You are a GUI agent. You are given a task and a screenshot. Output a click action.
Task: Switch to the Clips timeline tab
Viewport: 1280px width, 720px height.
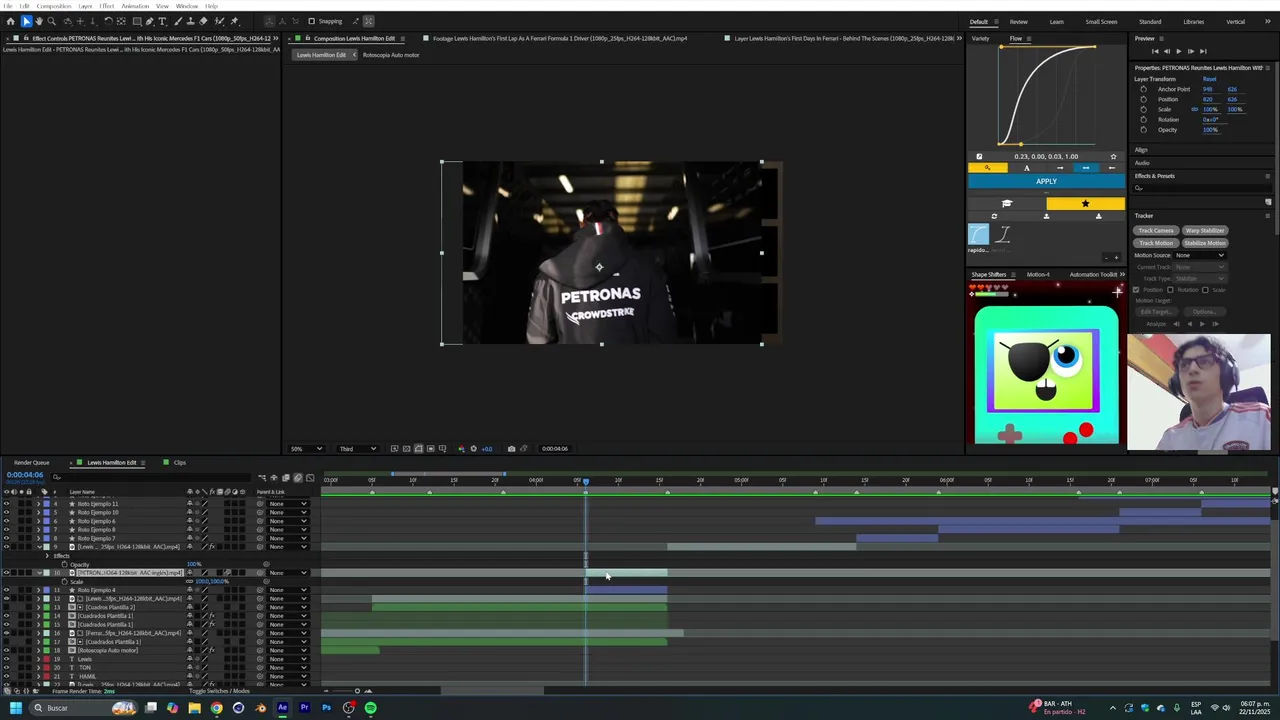[x=180, y=463]
